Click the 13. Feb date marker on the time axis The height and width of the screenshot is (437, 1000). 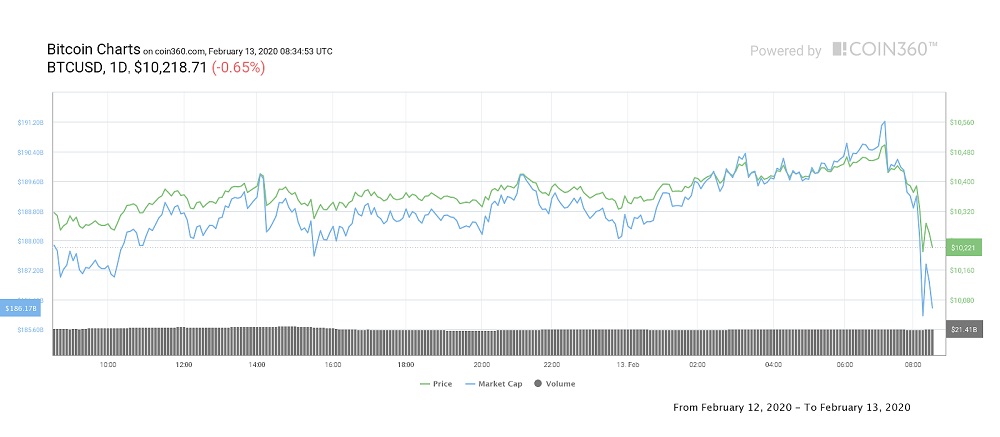(x=628, y=365)
